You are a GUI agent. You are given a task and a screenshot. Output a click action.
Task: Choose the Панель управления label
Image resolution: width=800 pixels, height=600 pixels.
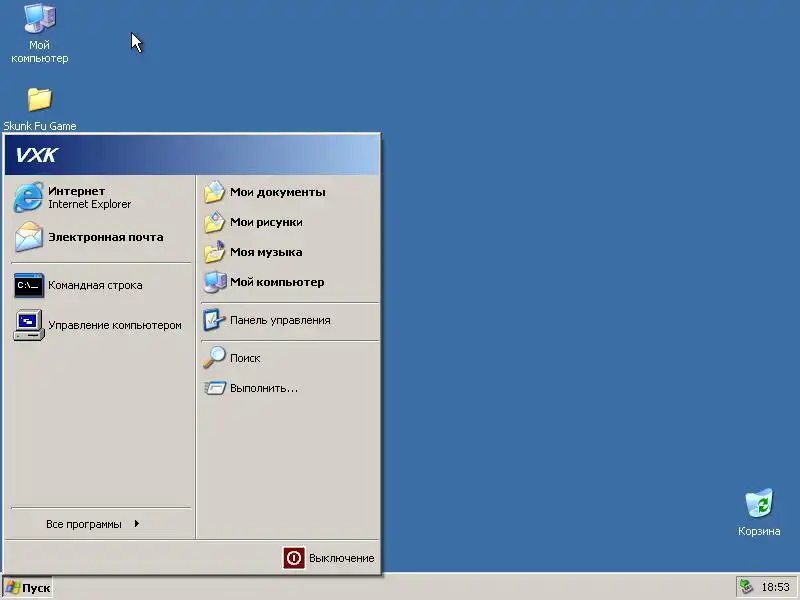point(280,320)
